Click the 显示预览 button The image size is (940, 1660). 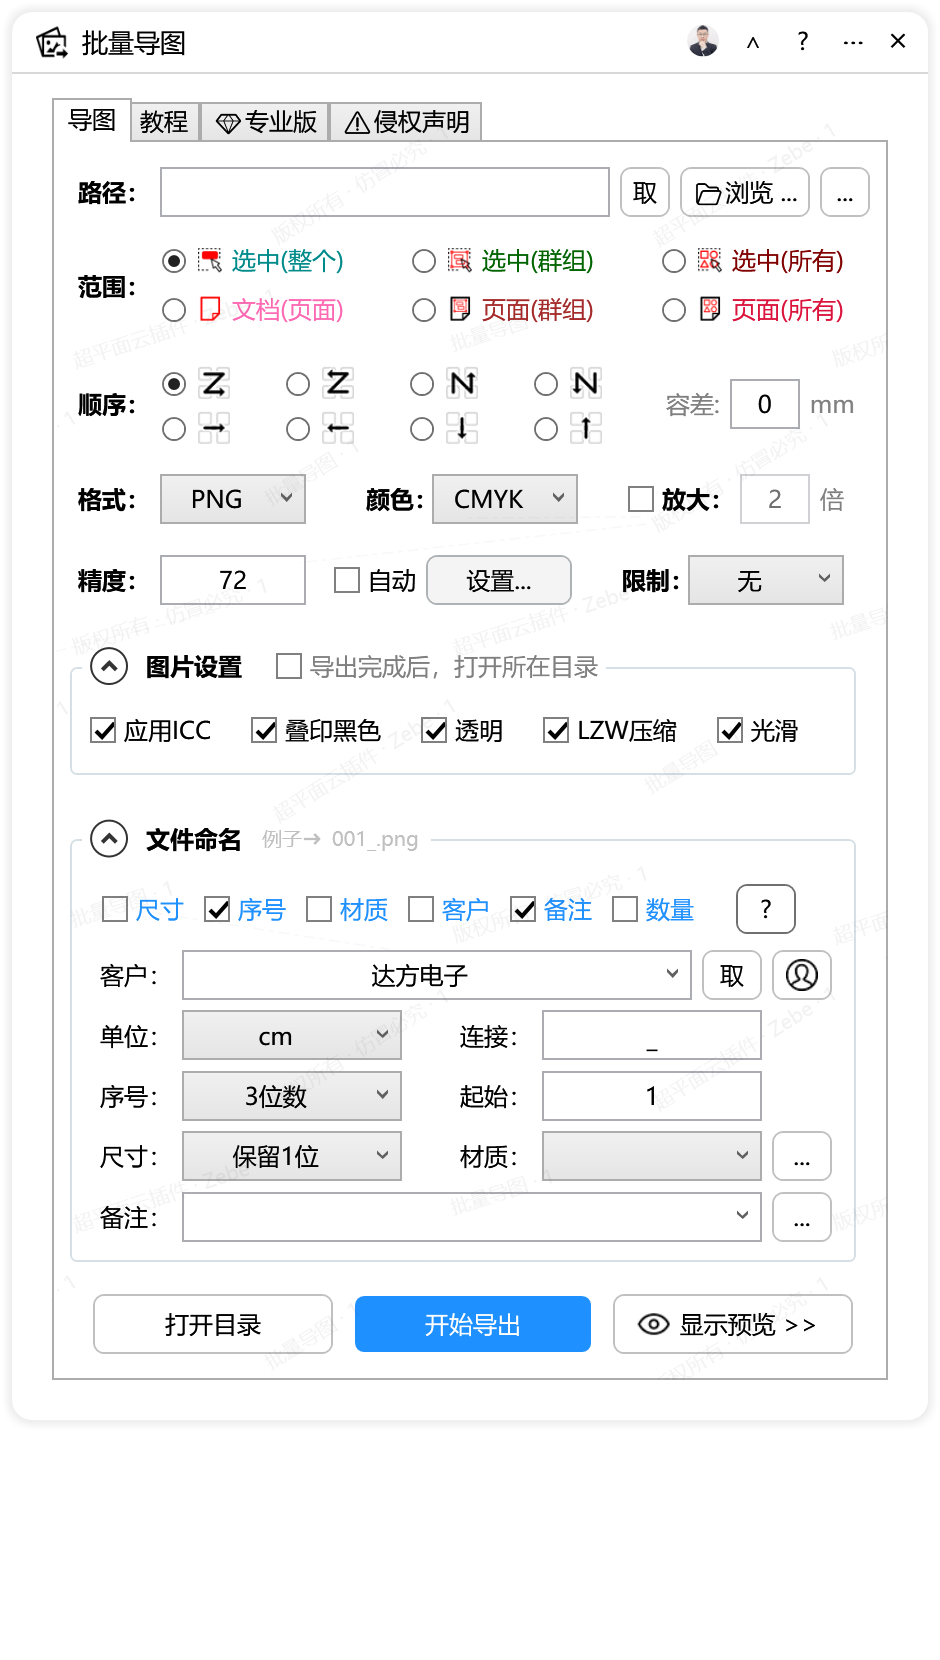coord(733,1324)
